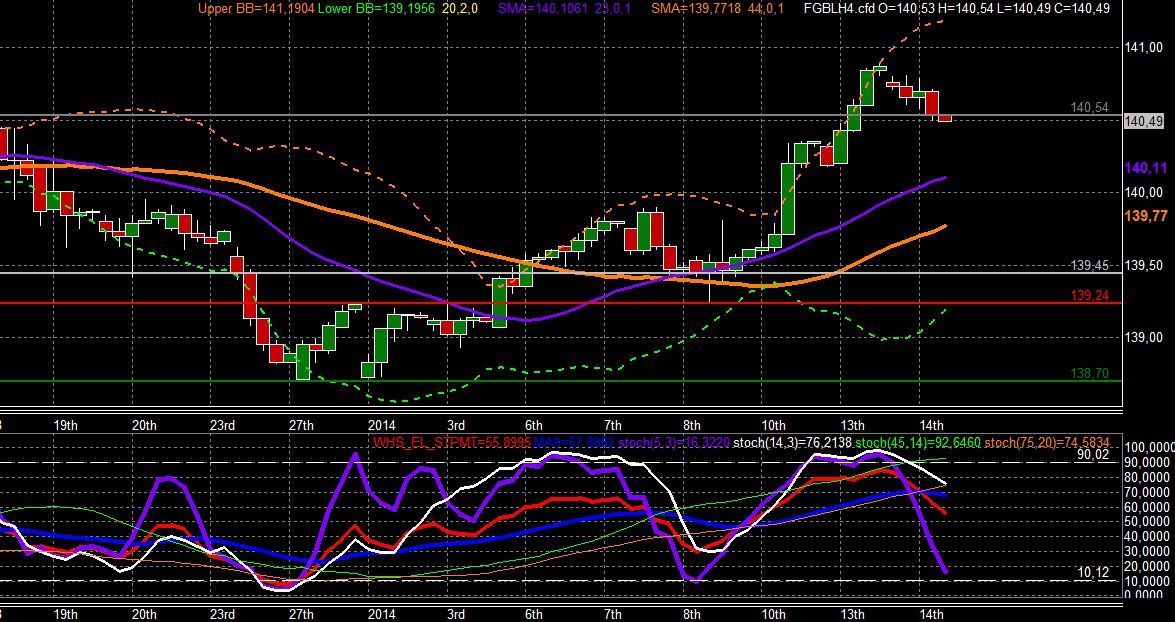
Task: Click the Lower BB=139,1956 label
Action: 375,8
